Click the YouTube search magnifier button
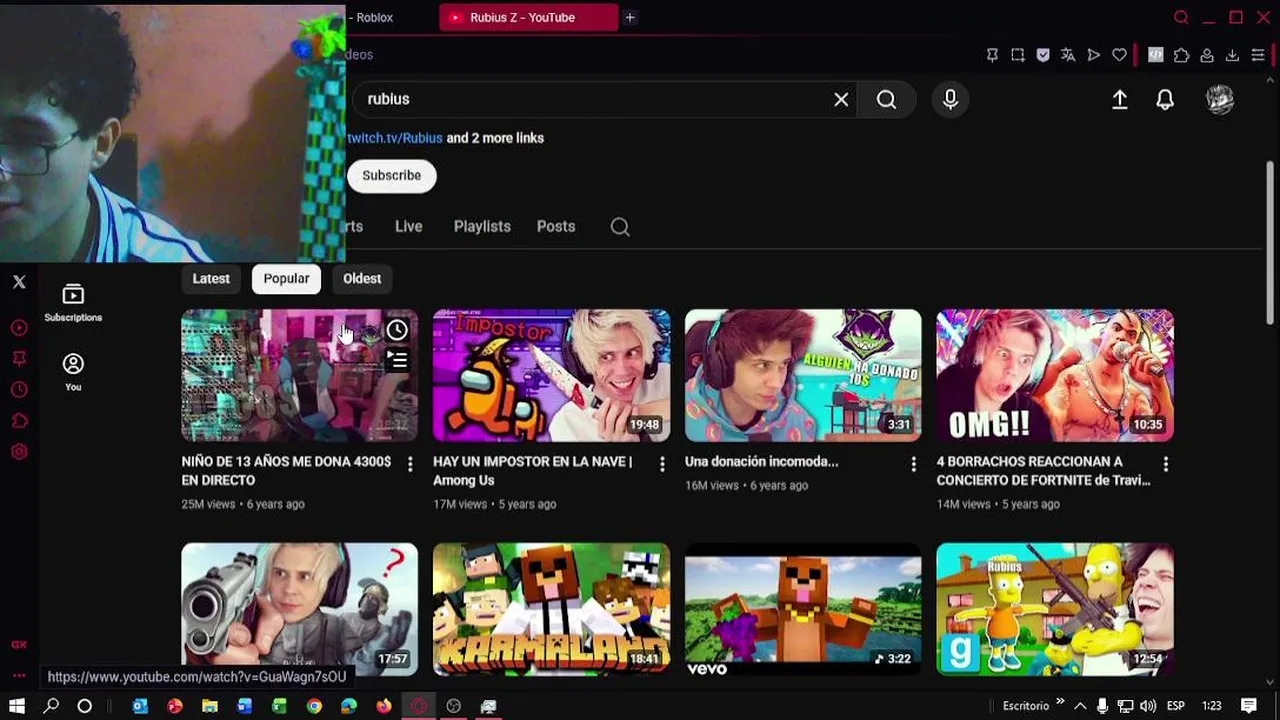This screenshot has height=720, width=1280. coord(886,99)
